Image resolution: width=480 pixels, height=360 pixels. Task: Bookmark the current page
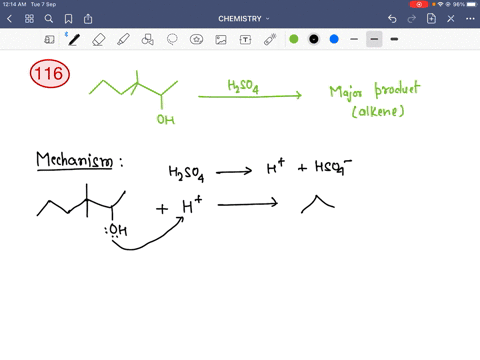tap(68, 19)
